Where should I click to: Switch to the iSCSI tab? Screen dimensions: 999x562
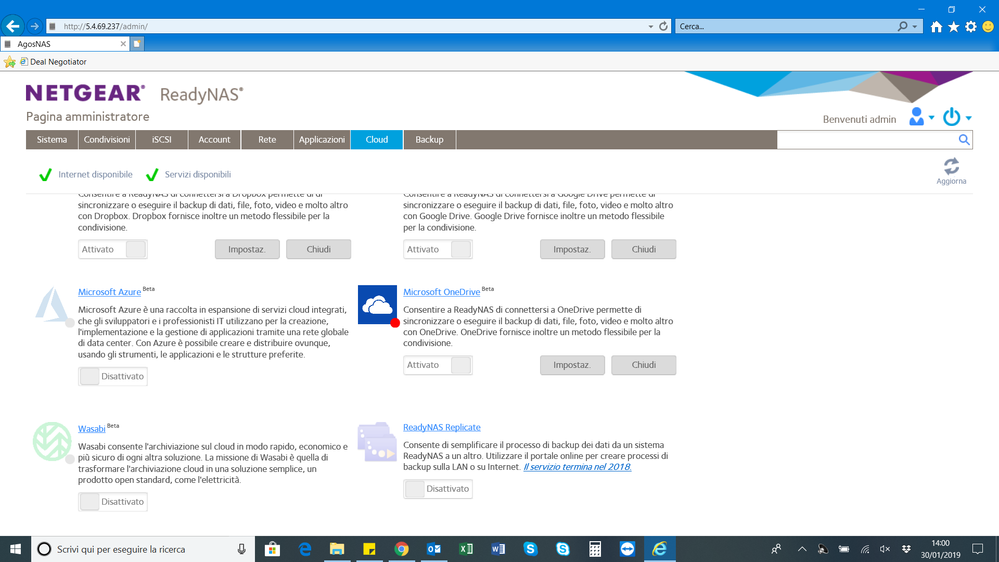[162, 140]
